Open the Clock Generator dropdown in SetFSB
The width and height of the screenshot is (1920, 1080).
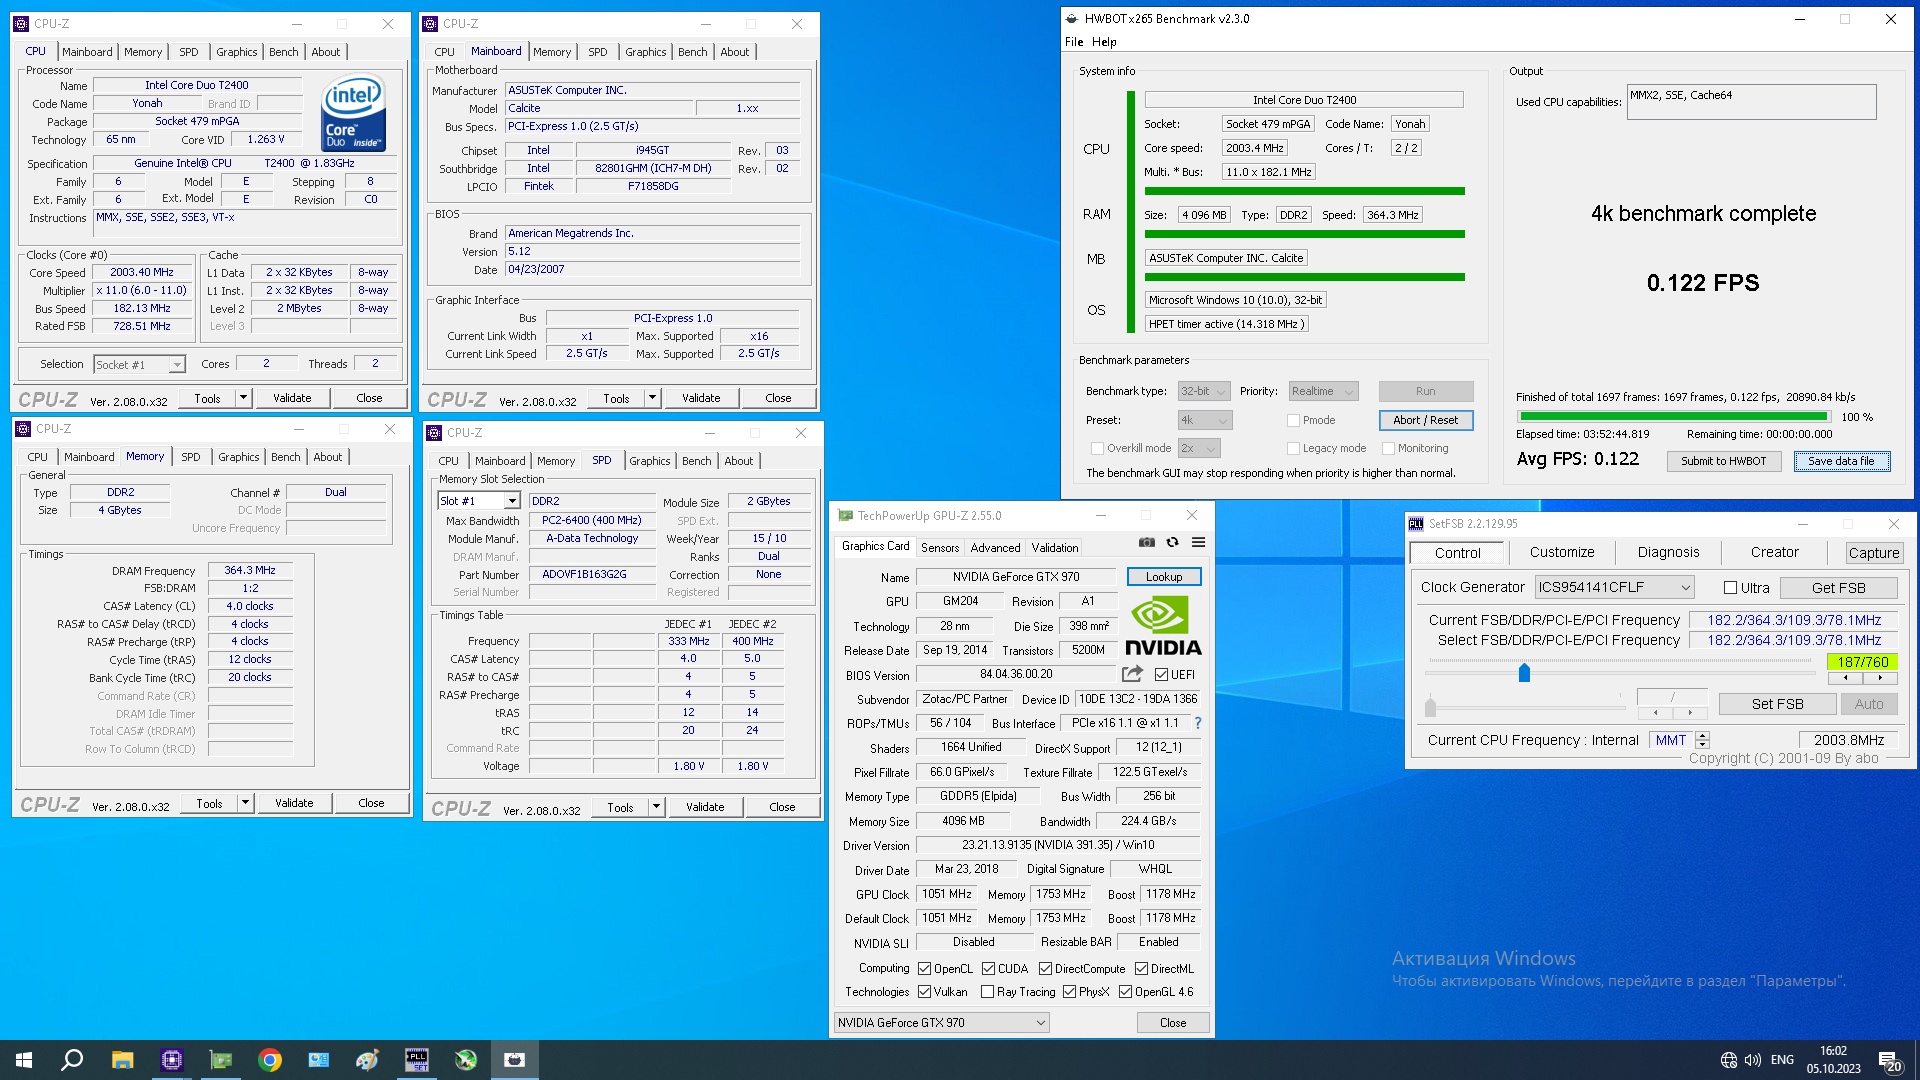click(1614, 587)
